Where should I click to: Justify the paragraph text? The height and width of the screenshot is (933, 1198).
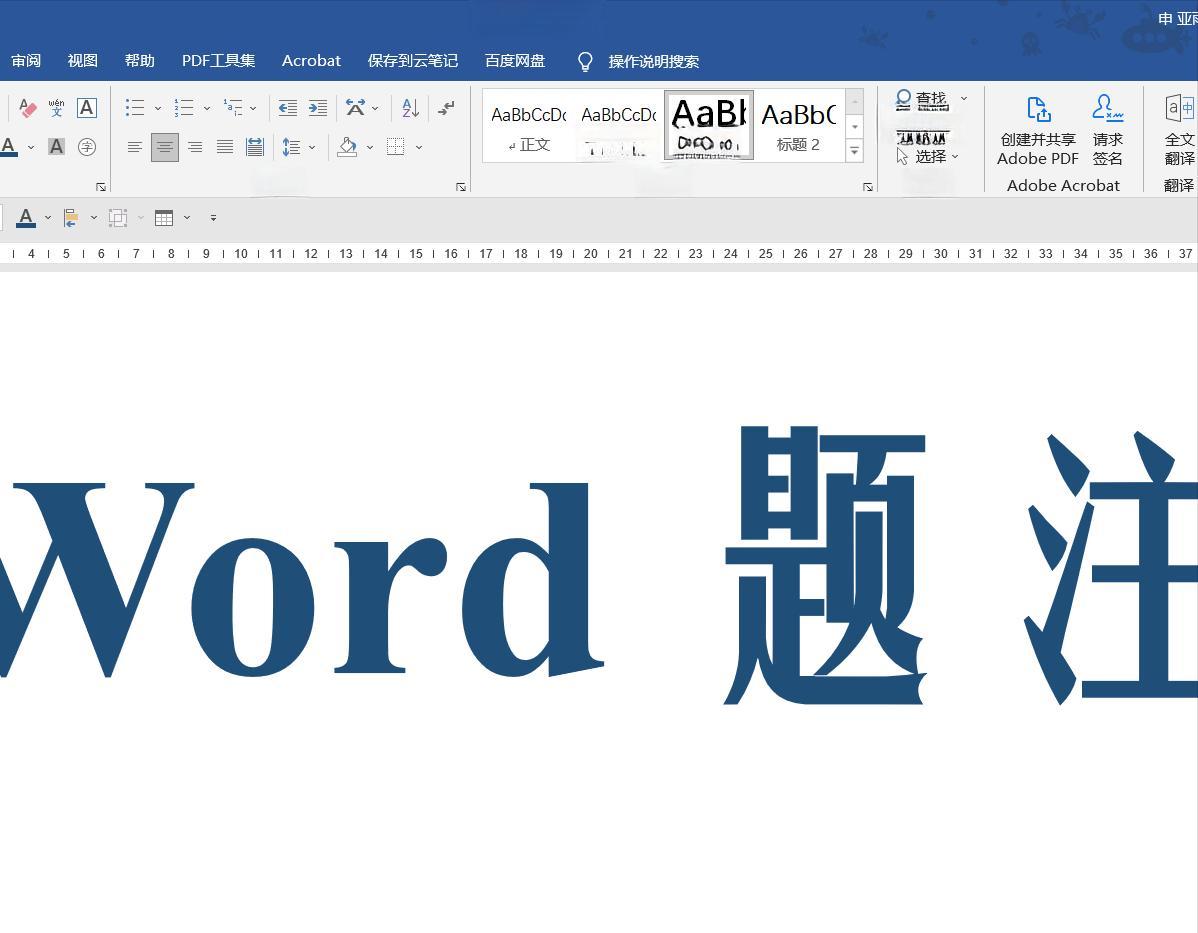click(x=225, y=147)
